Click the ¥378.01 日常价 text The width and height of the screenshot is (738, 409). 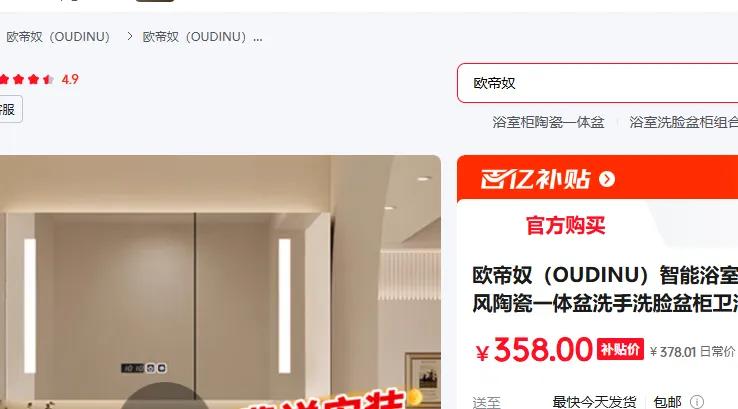point(692,352)
